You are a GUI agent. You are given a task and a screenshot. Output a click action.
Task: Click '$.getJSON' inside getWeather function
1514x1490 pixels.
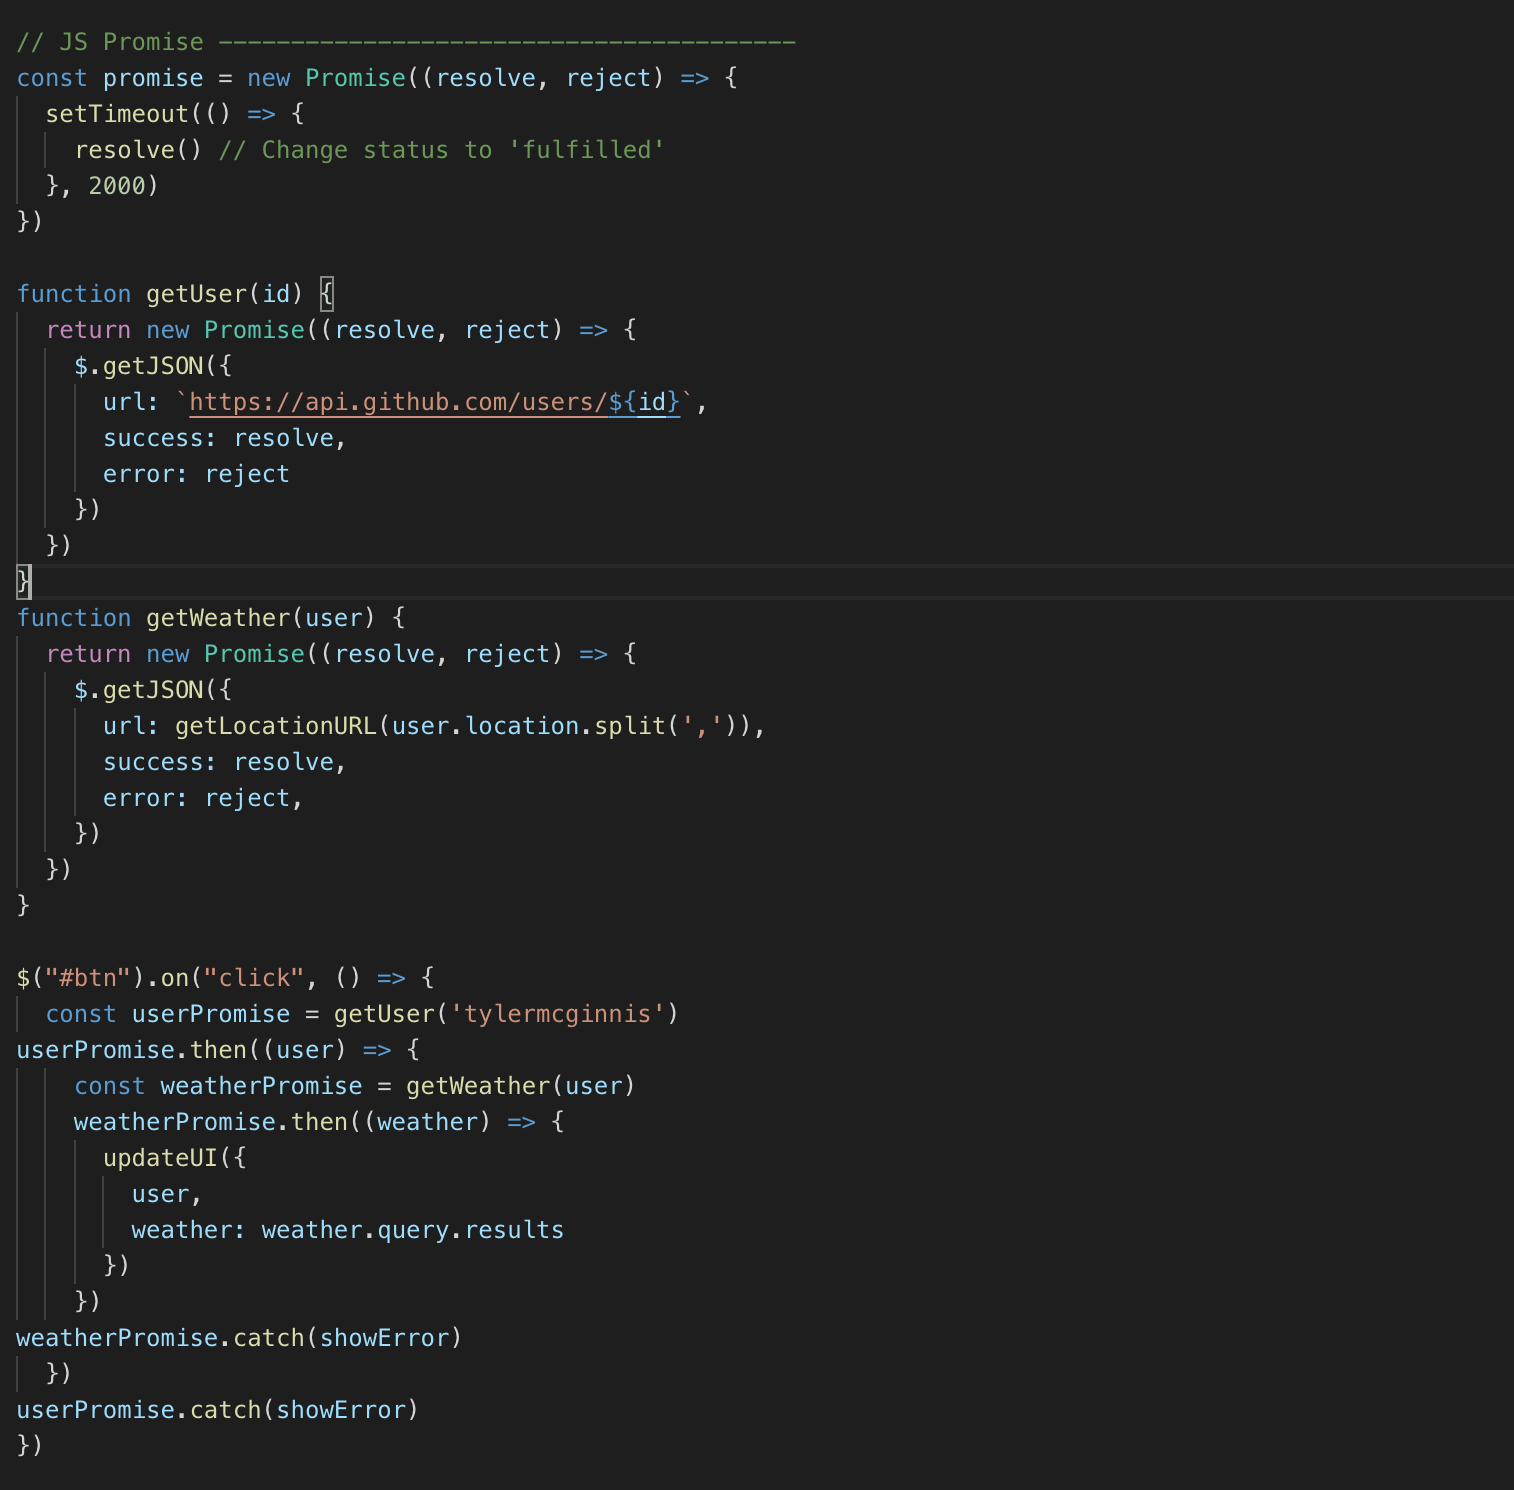click(139, 690)
